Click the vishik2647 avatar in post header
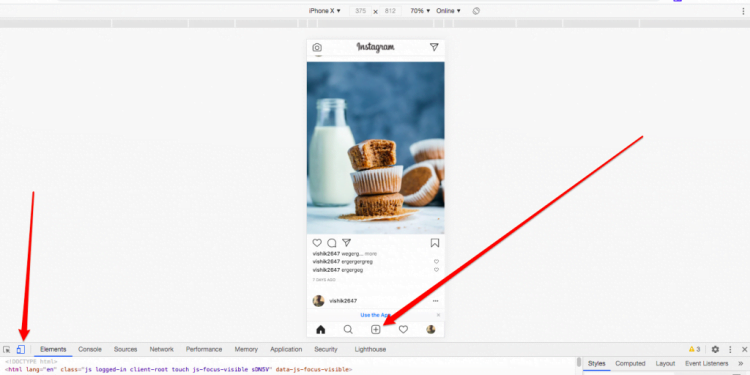 pyautogui.click(x=319, y=301)
